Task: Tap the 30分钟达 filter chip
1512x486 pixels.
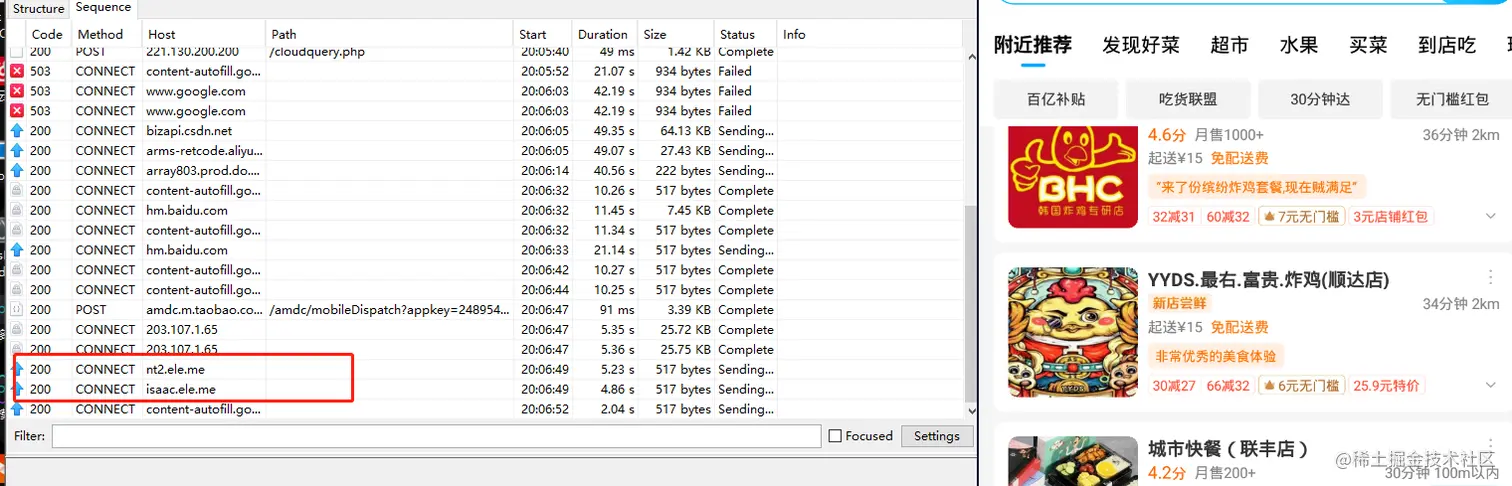Action: pyautogui.click(x=1320, y=99)
